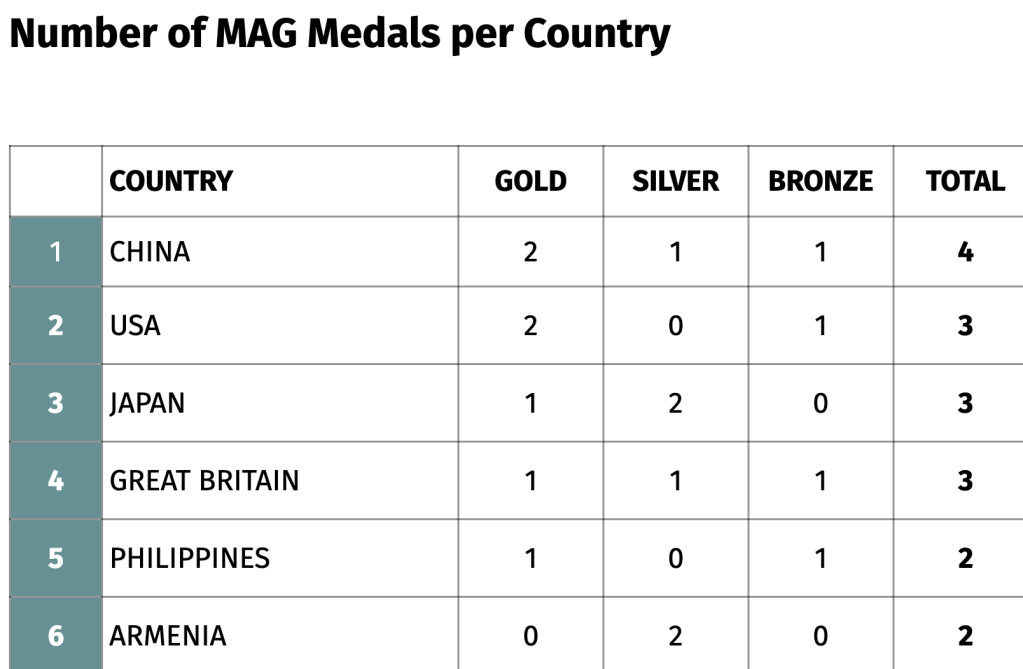
Task: Click USA's gold medal count
Action: [530, 325]
